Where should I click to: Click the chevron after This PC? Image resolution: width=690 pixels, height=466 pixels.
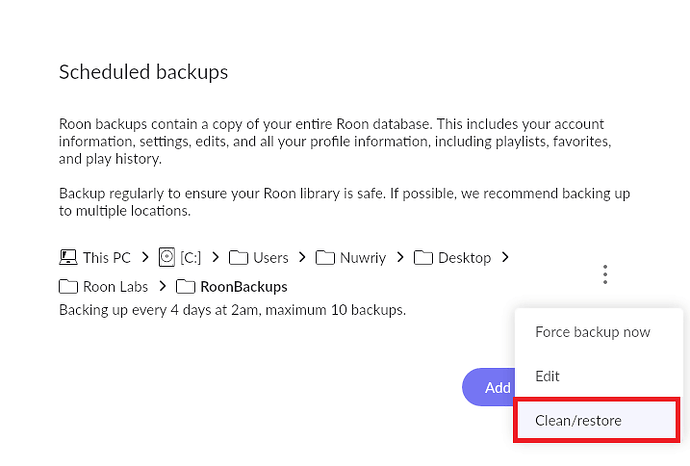(x=145, y=258)
